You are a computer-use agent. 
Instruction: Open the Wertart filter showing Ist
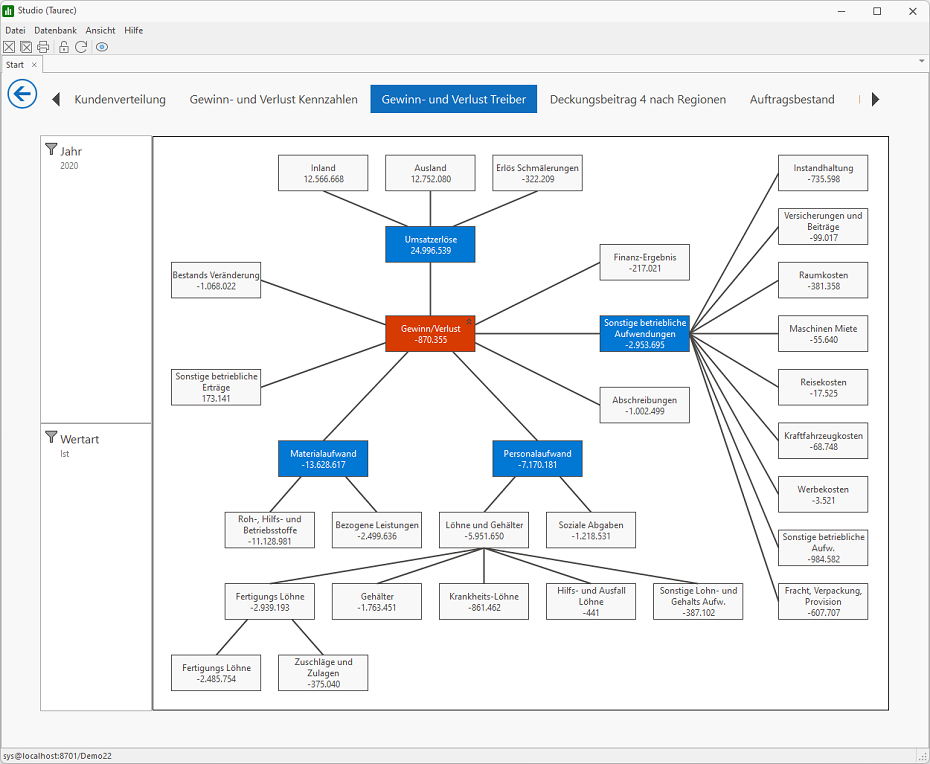point(96,567)
